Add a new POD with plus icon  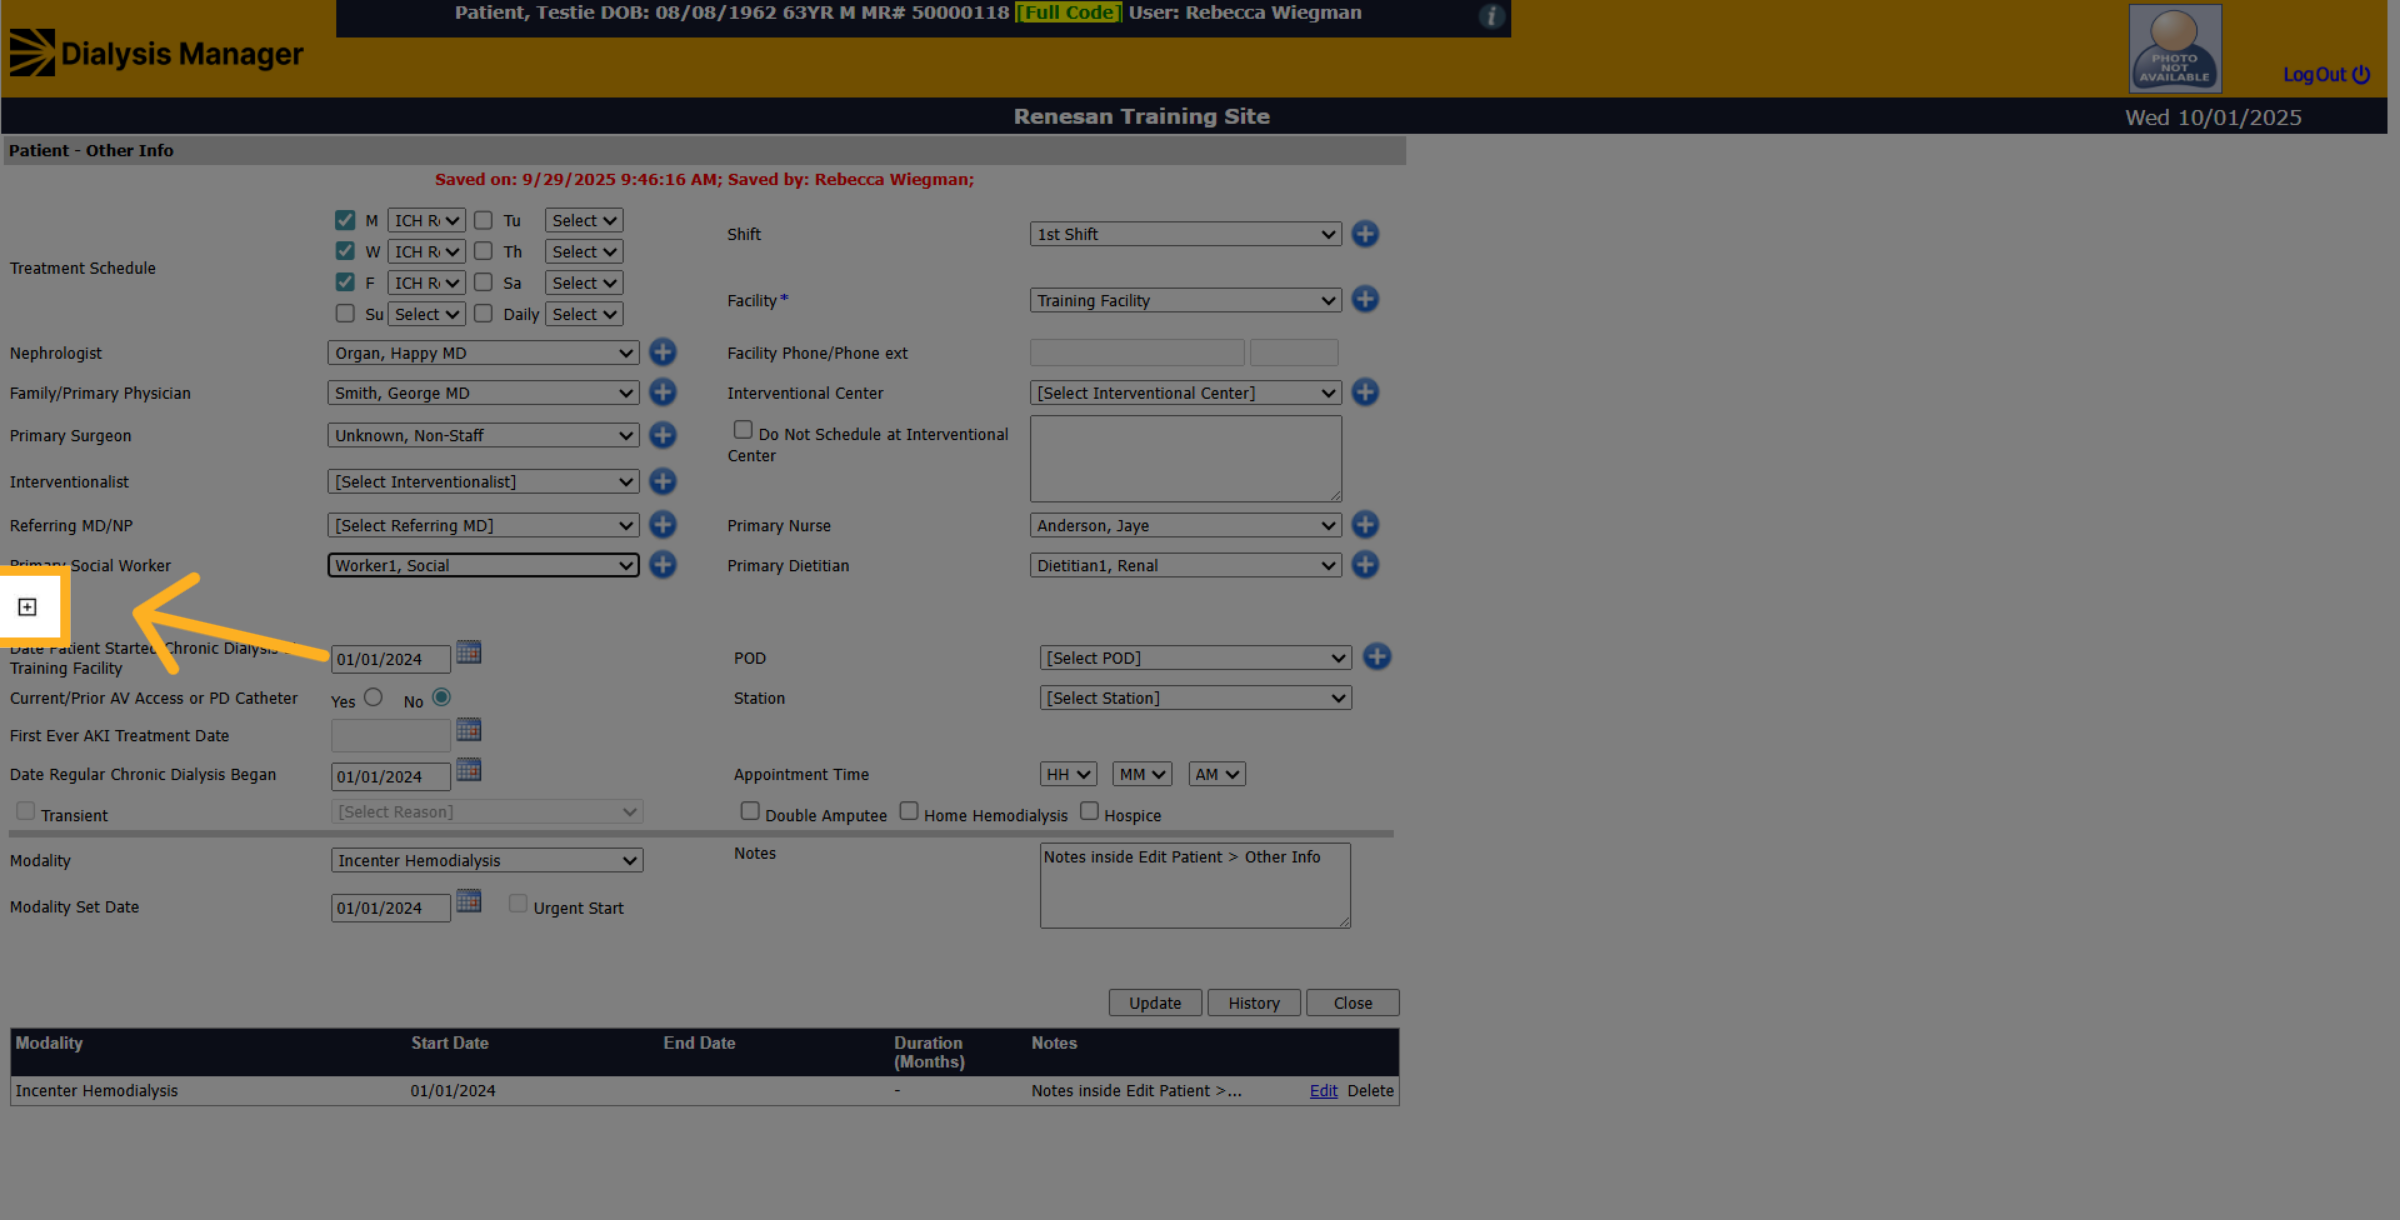coord(1377,656)
